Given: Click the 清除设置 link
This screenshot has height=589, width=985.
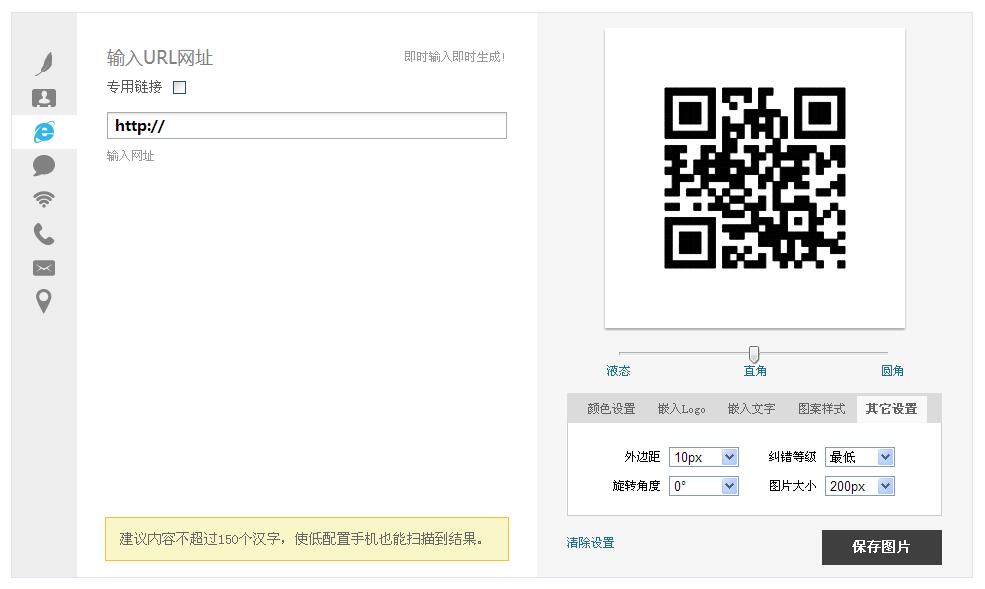Looking at the screenshot, I should point(590,543).
